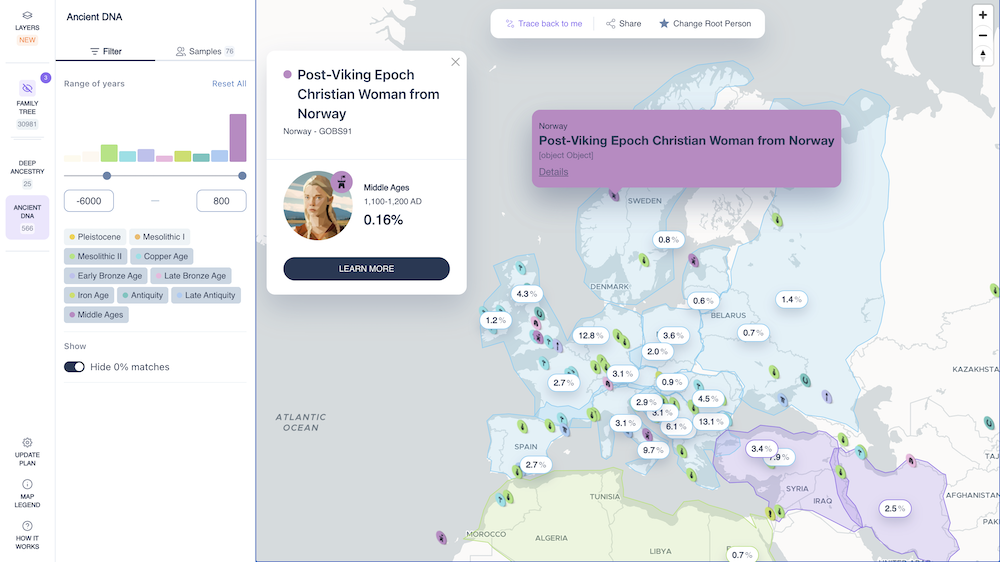The image size is (1000, 562).
Task: Click the Details link in purple tooltip
Action: (x=553, y=172)
